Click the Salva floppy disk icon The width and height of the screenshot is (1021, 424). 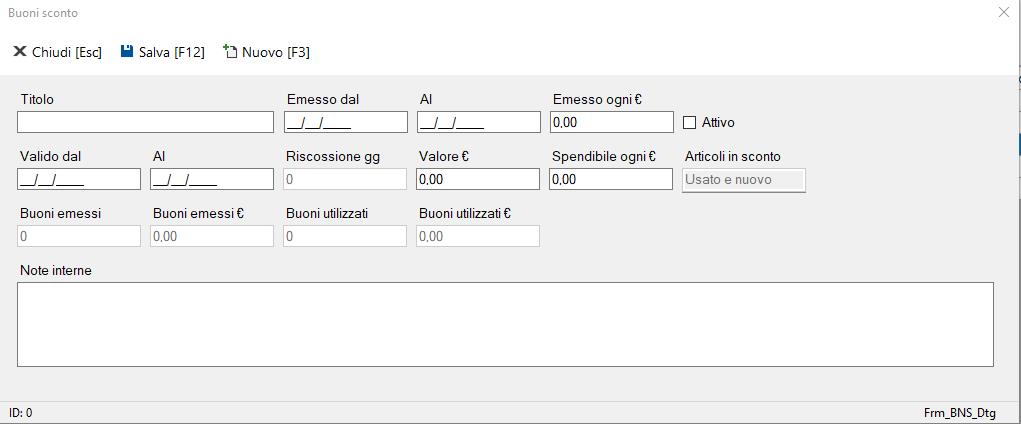point(127,52)
